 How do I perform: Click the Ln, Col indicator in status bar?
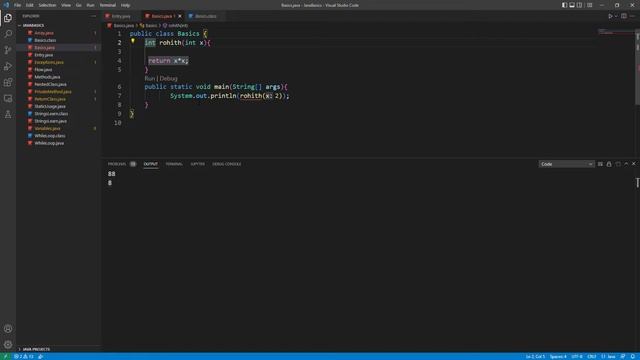tap(535, 356)
